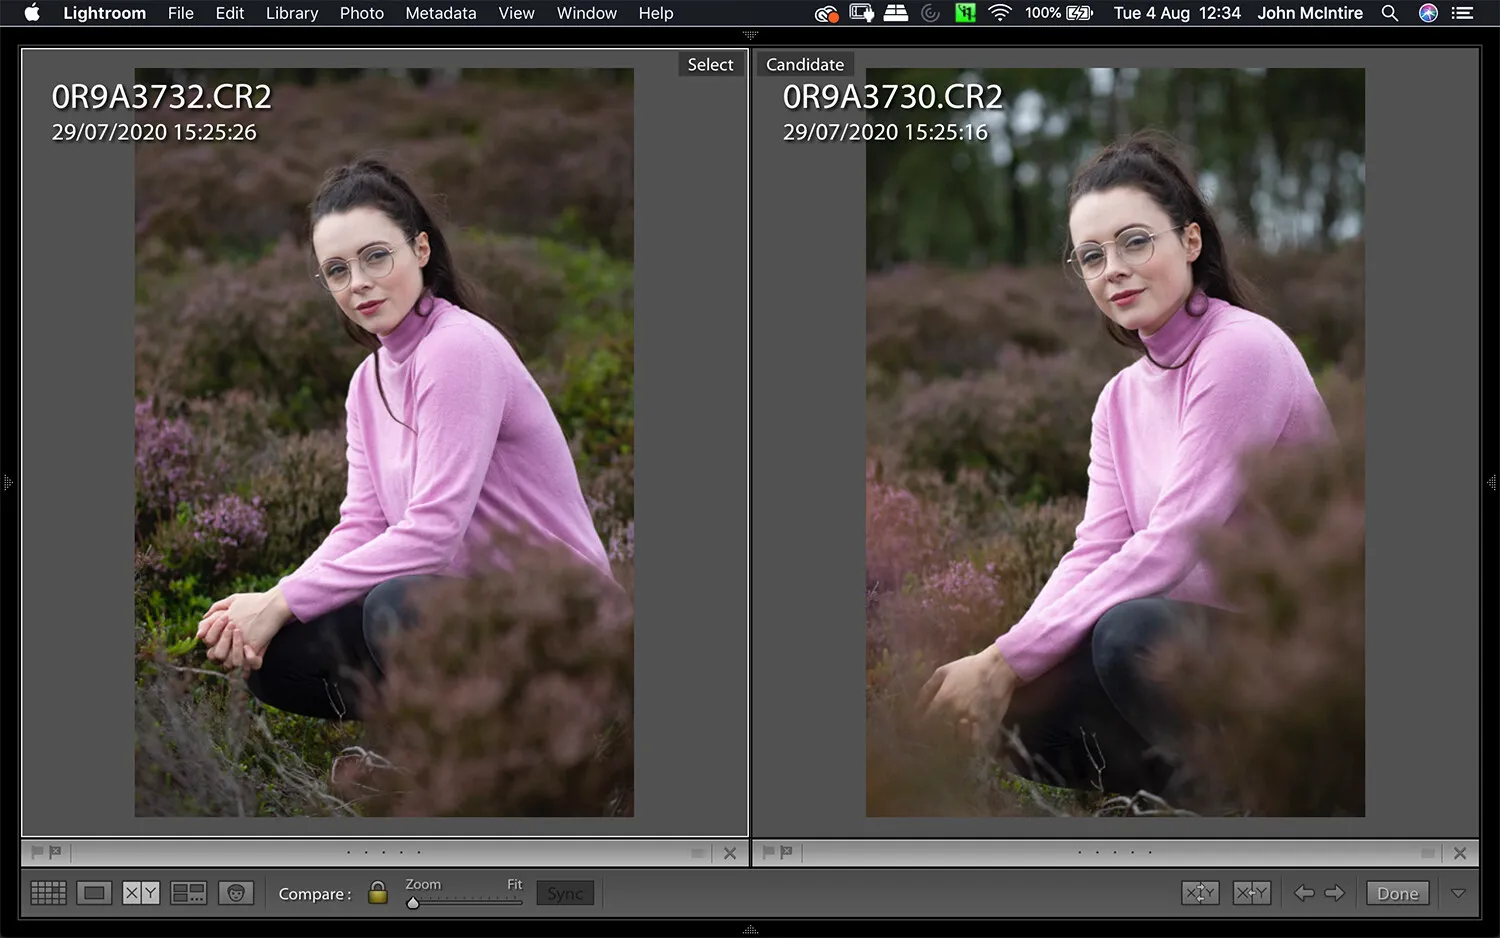The height and width of the screenshot is (938, 1500).
Task: Open Survey view
Action: (189, 892)
